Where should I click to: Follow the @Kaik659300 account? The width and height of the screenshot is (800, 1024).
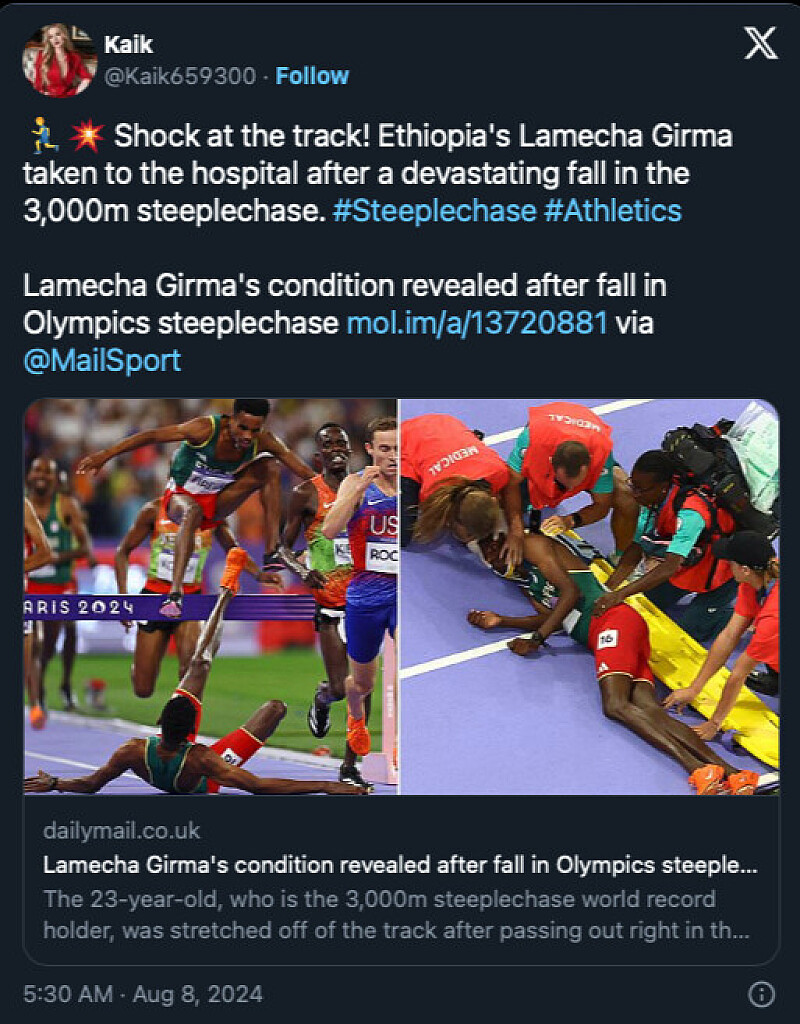[x=312, y=76]
